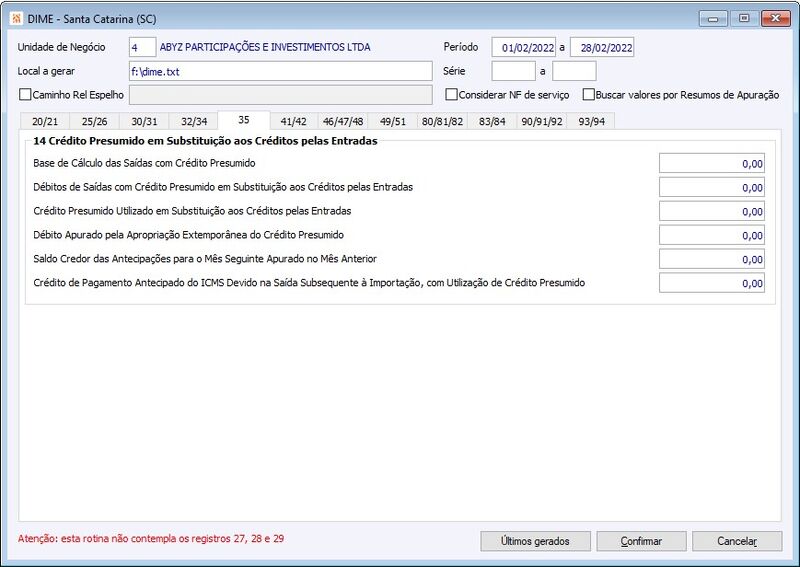
Task: Click the Série label
Action: tap(454, 71)
